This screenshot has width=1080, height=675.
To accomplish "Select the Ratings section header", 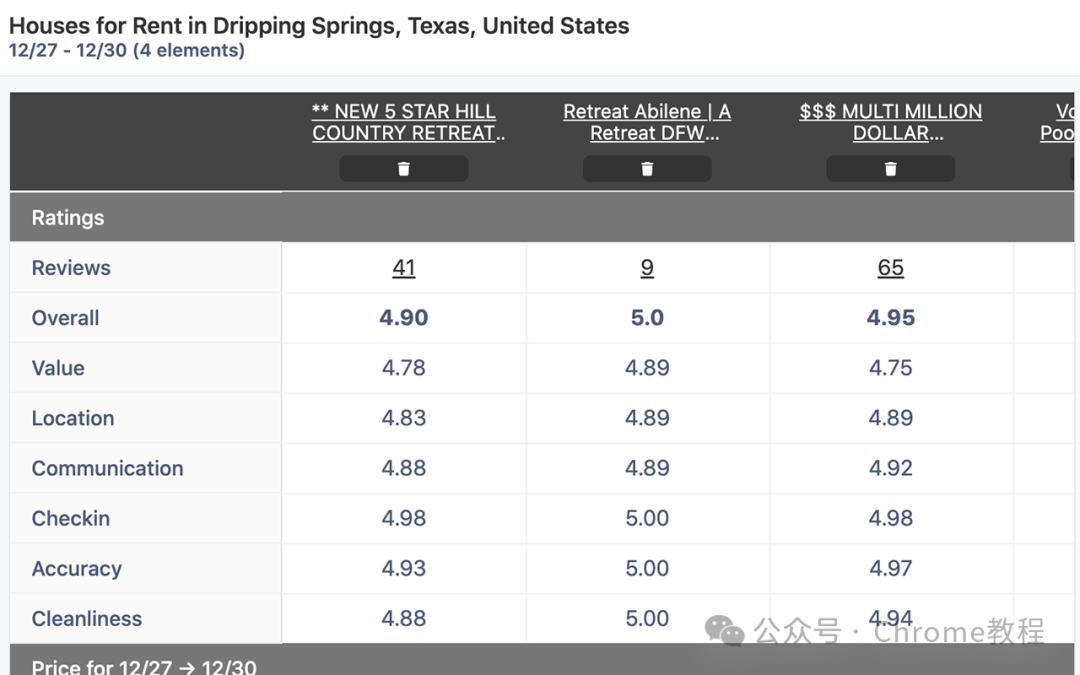I will [x=542, y=217].
